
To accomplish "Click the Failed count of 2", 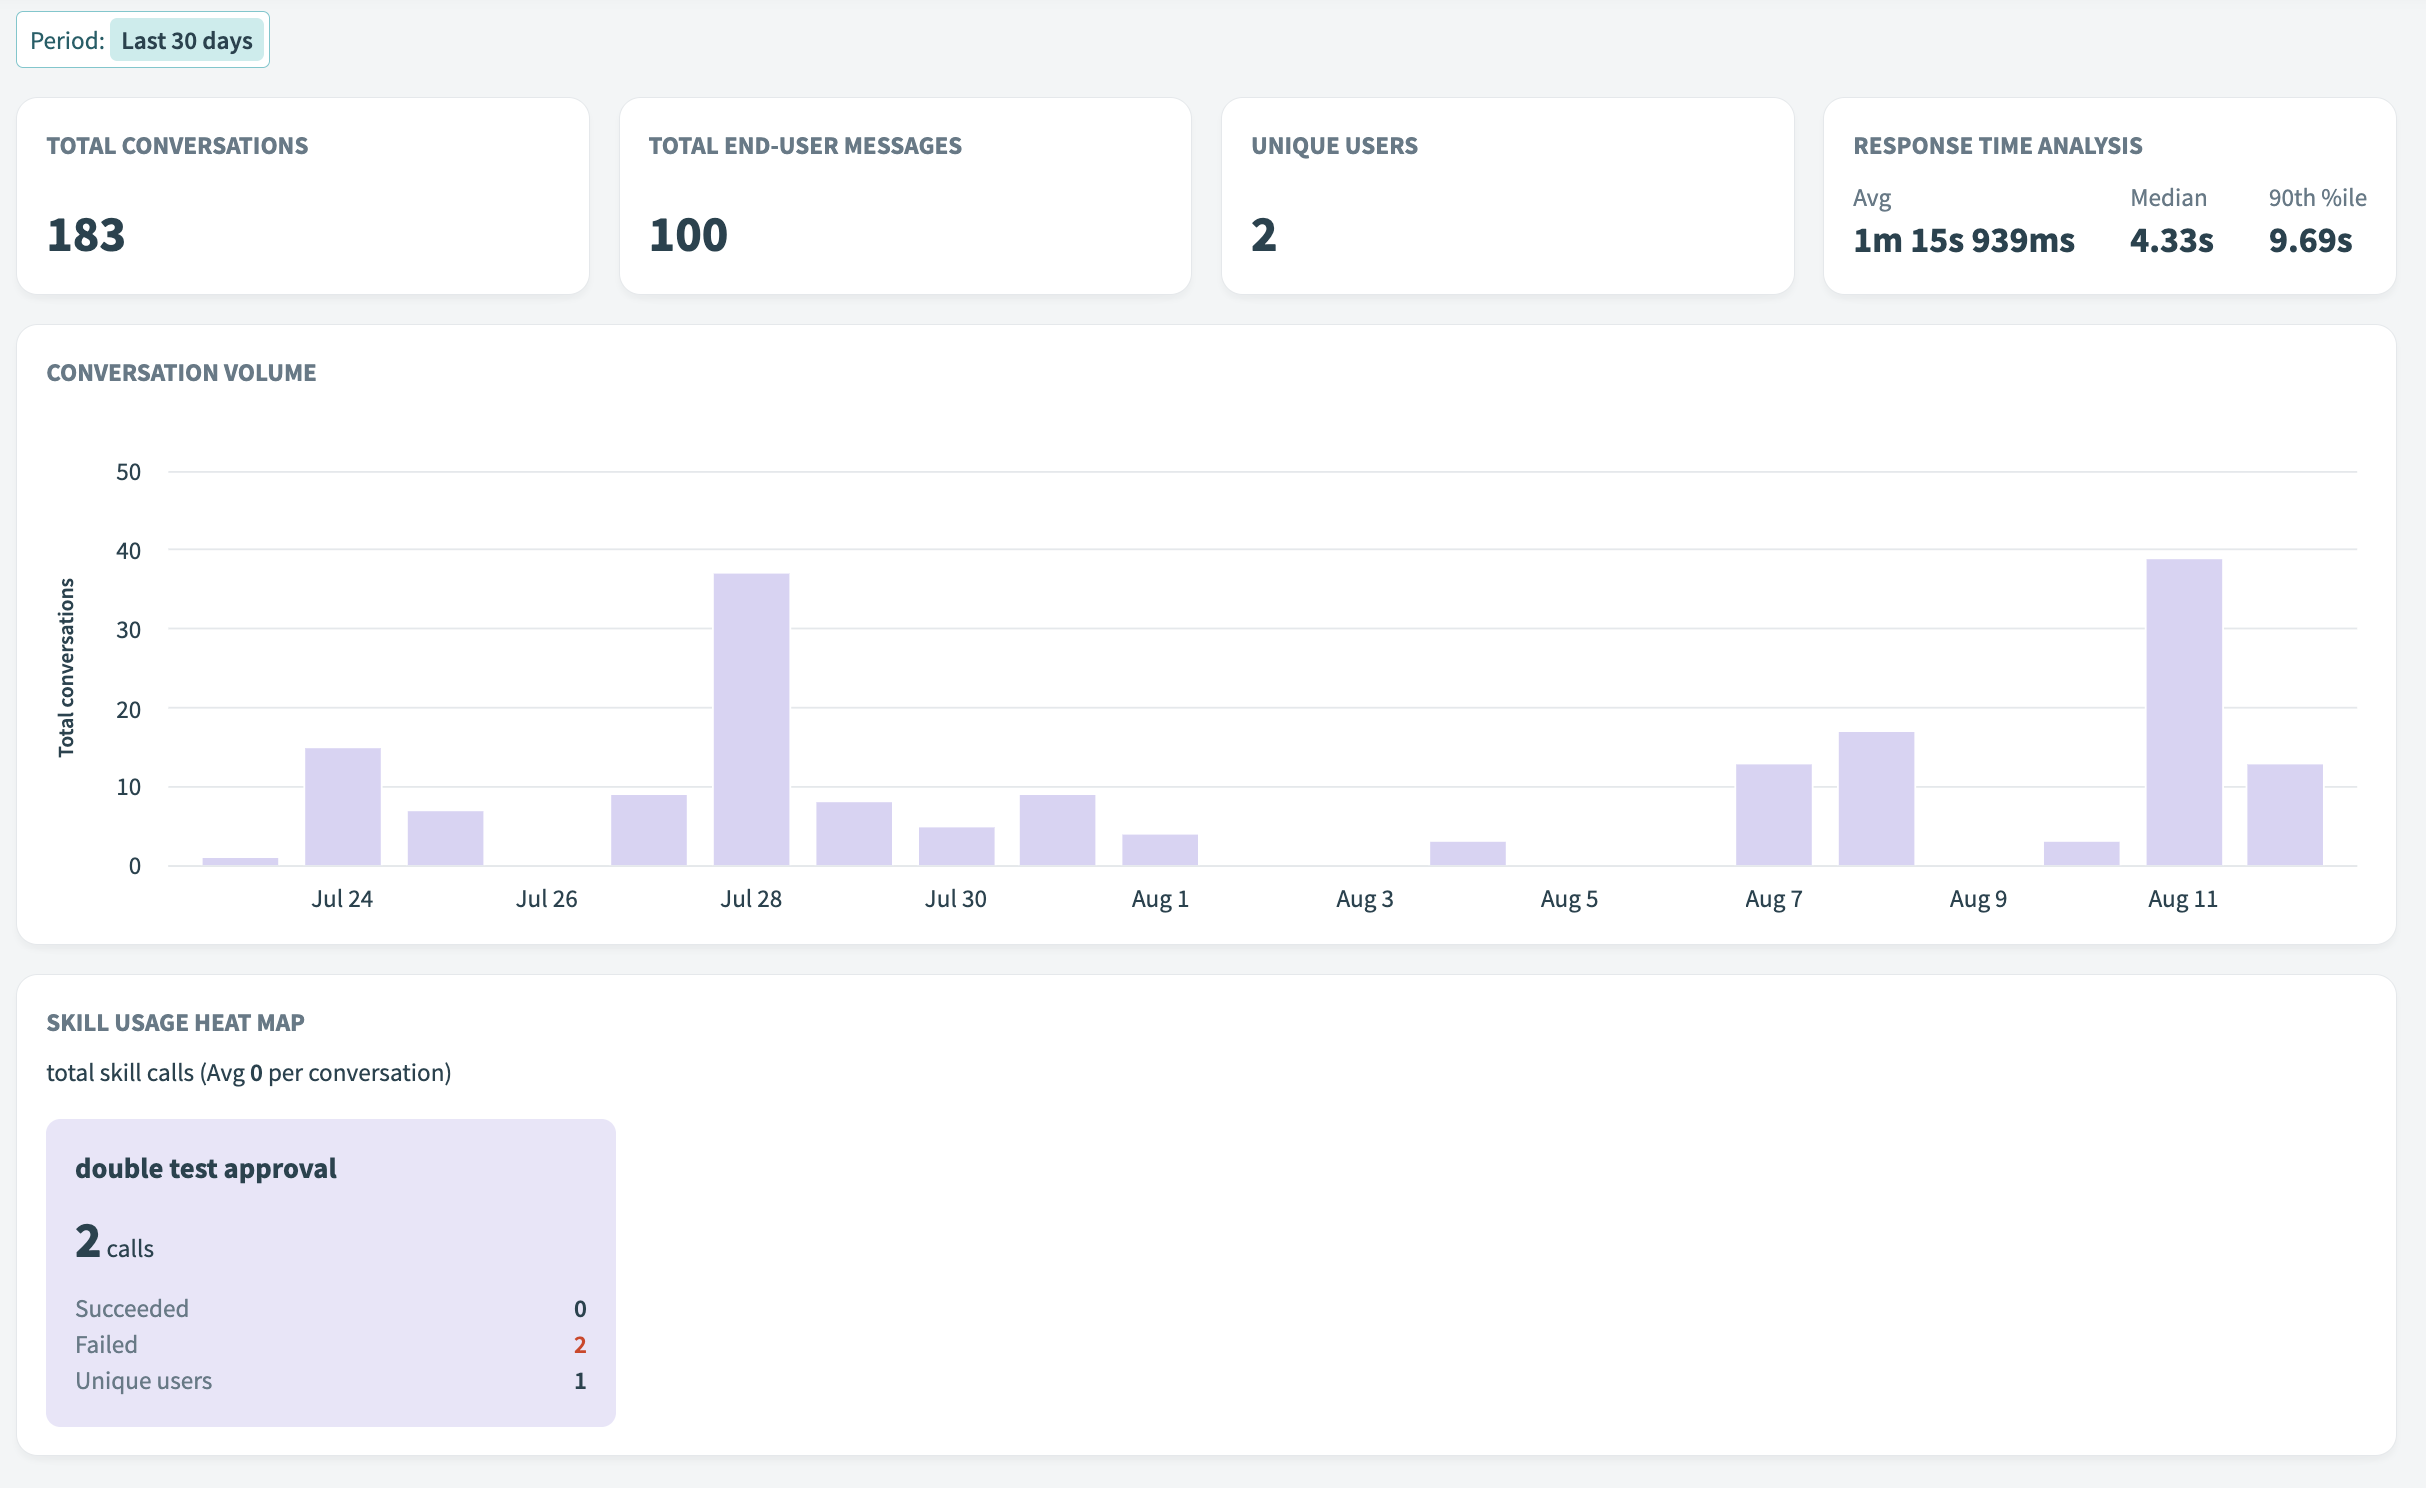I will tap(580, 1344).
